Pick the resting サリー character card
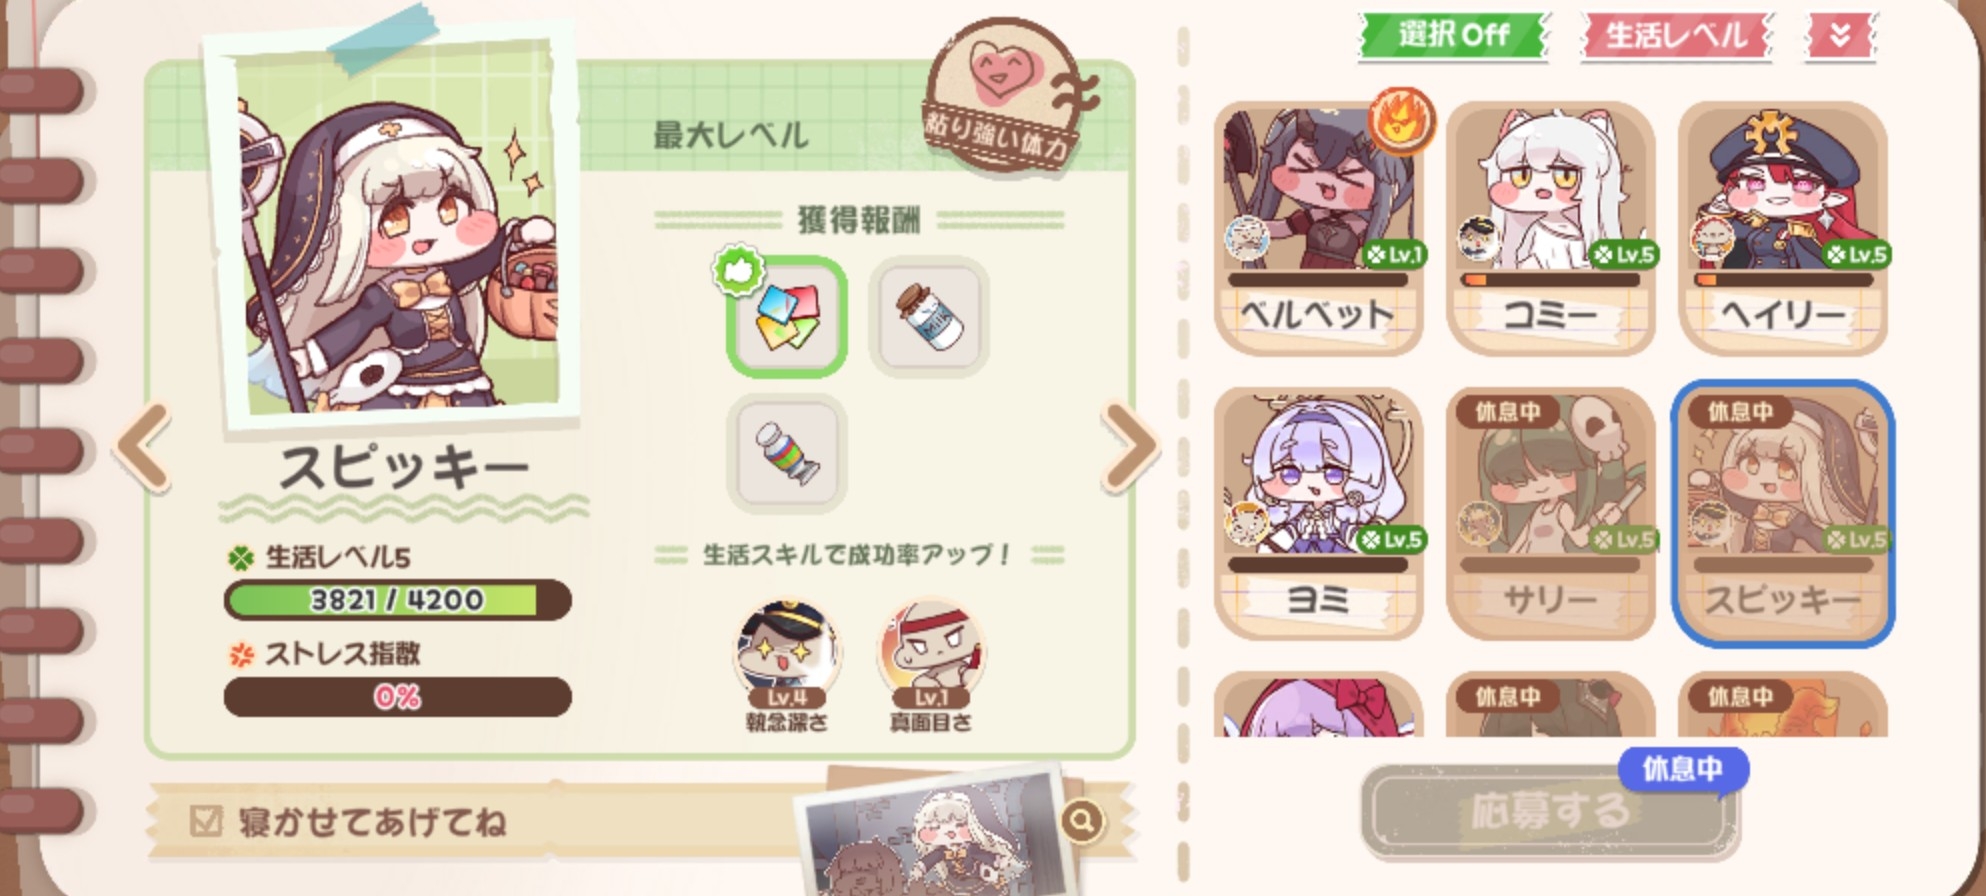 [x=1550, y=514]
